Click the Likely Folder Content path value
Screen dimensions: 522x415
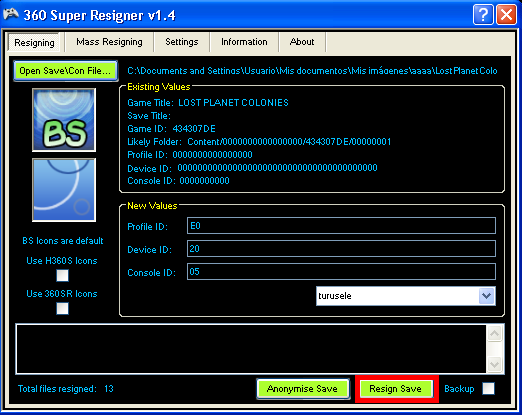point(289,142)
